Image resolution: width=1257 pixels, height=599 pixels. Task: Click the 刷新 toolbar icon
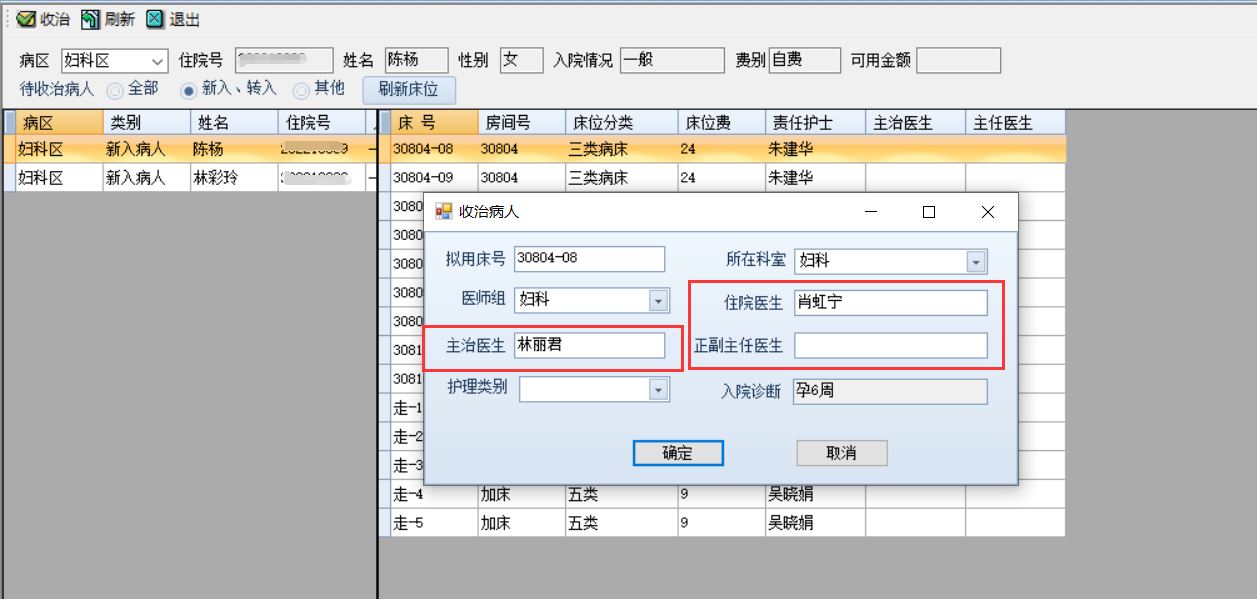tap(90, 19)
